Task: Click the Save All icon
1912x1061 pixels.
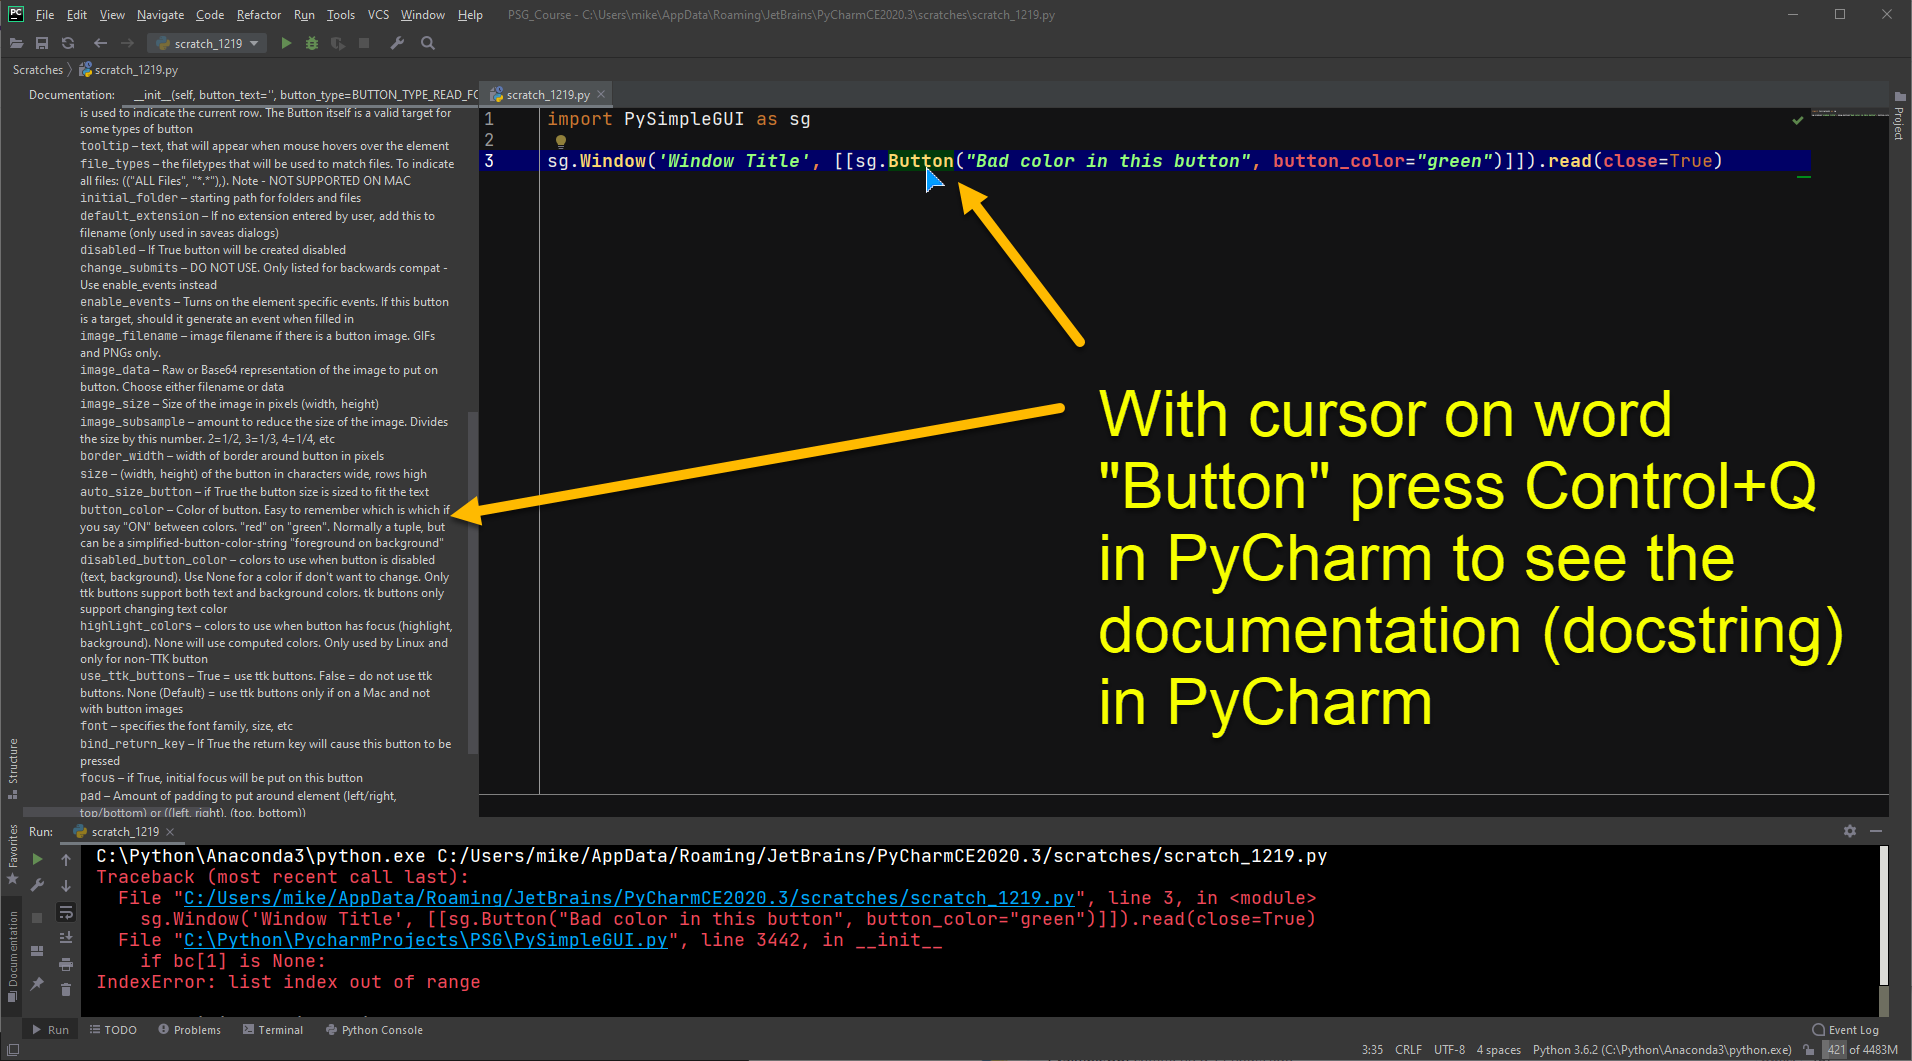Action: coord(41,43)
